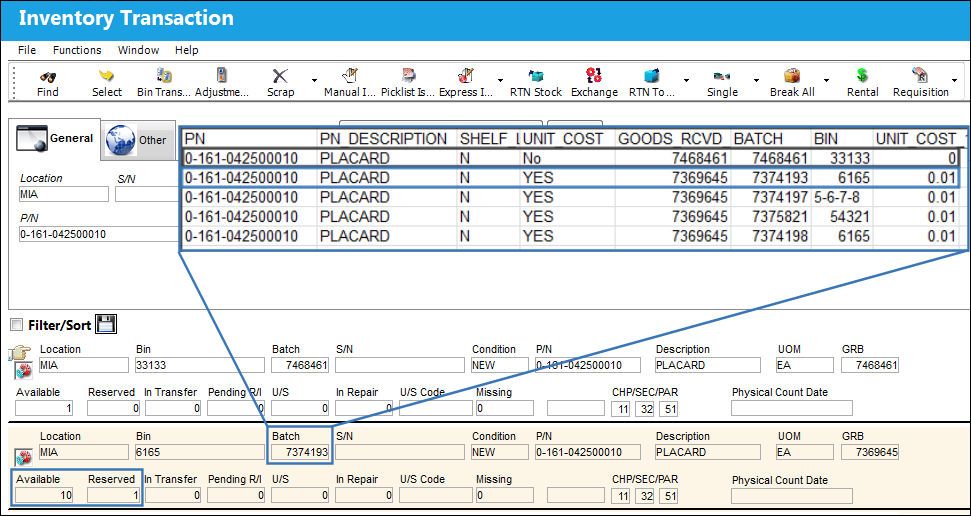
Task: Open the Help menu
Action: [x=186, y=50]
